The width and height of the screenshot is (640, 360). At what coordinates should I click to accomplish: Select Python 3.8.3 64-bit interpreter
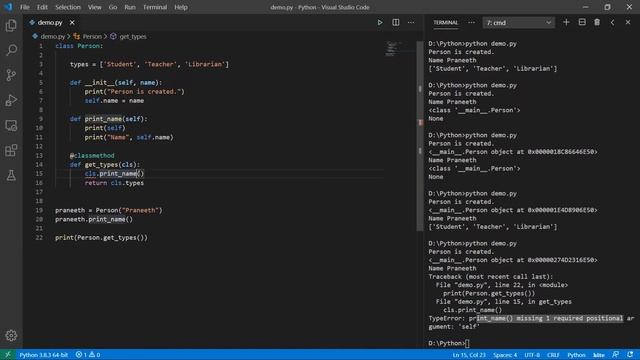[44, 355]
